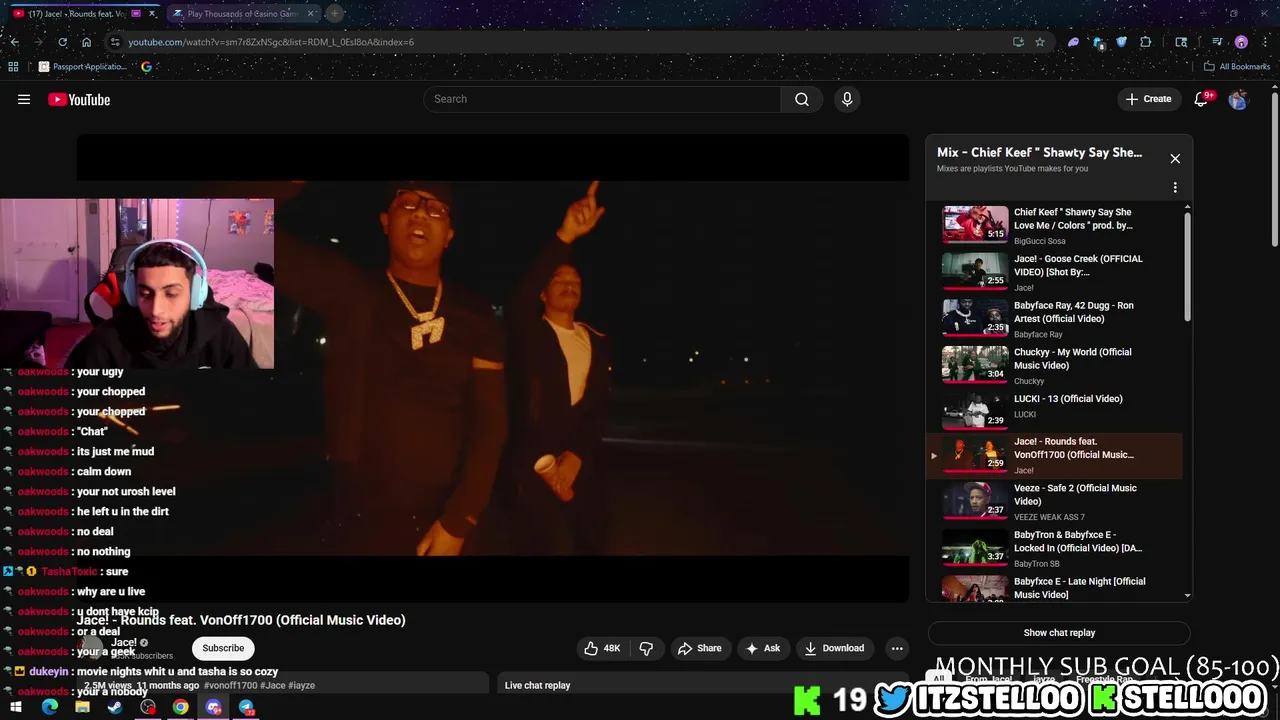
Task: Reload the YouTube page
Action: tap(62, 42)
